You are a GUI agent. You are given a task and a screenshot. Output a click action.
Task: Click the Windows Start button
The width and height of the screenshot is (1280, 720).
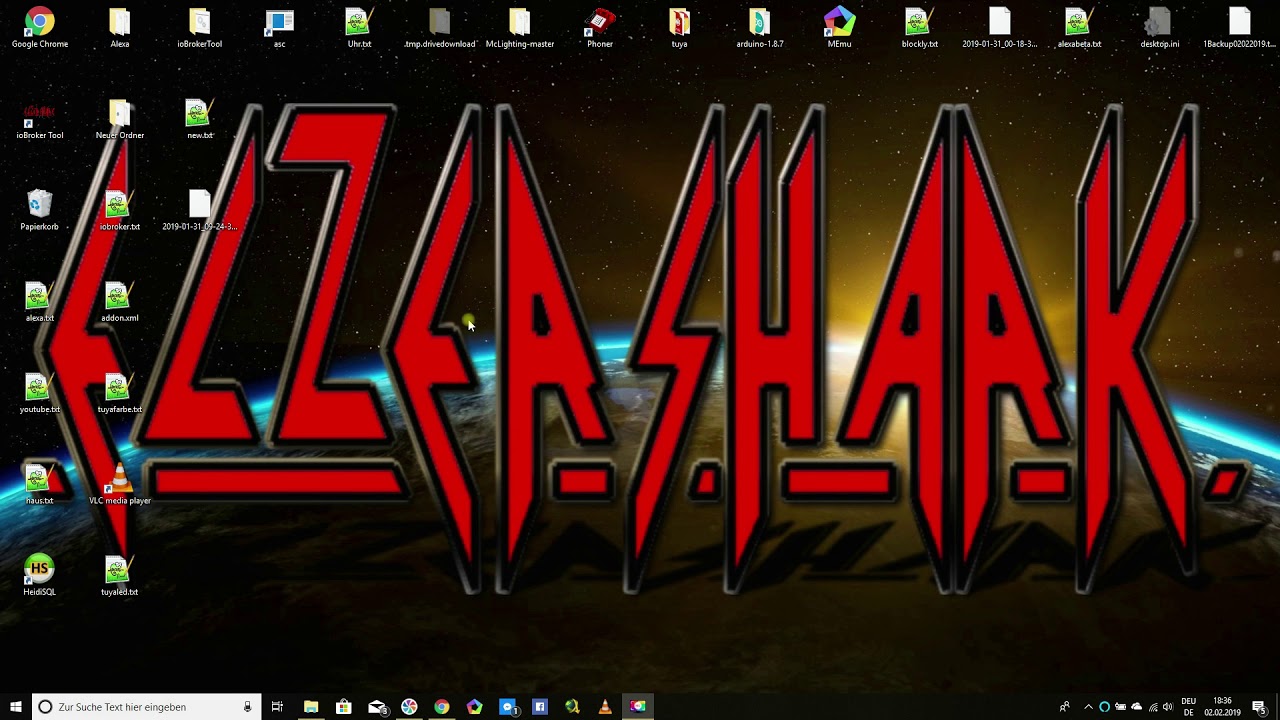pos(16,707)
